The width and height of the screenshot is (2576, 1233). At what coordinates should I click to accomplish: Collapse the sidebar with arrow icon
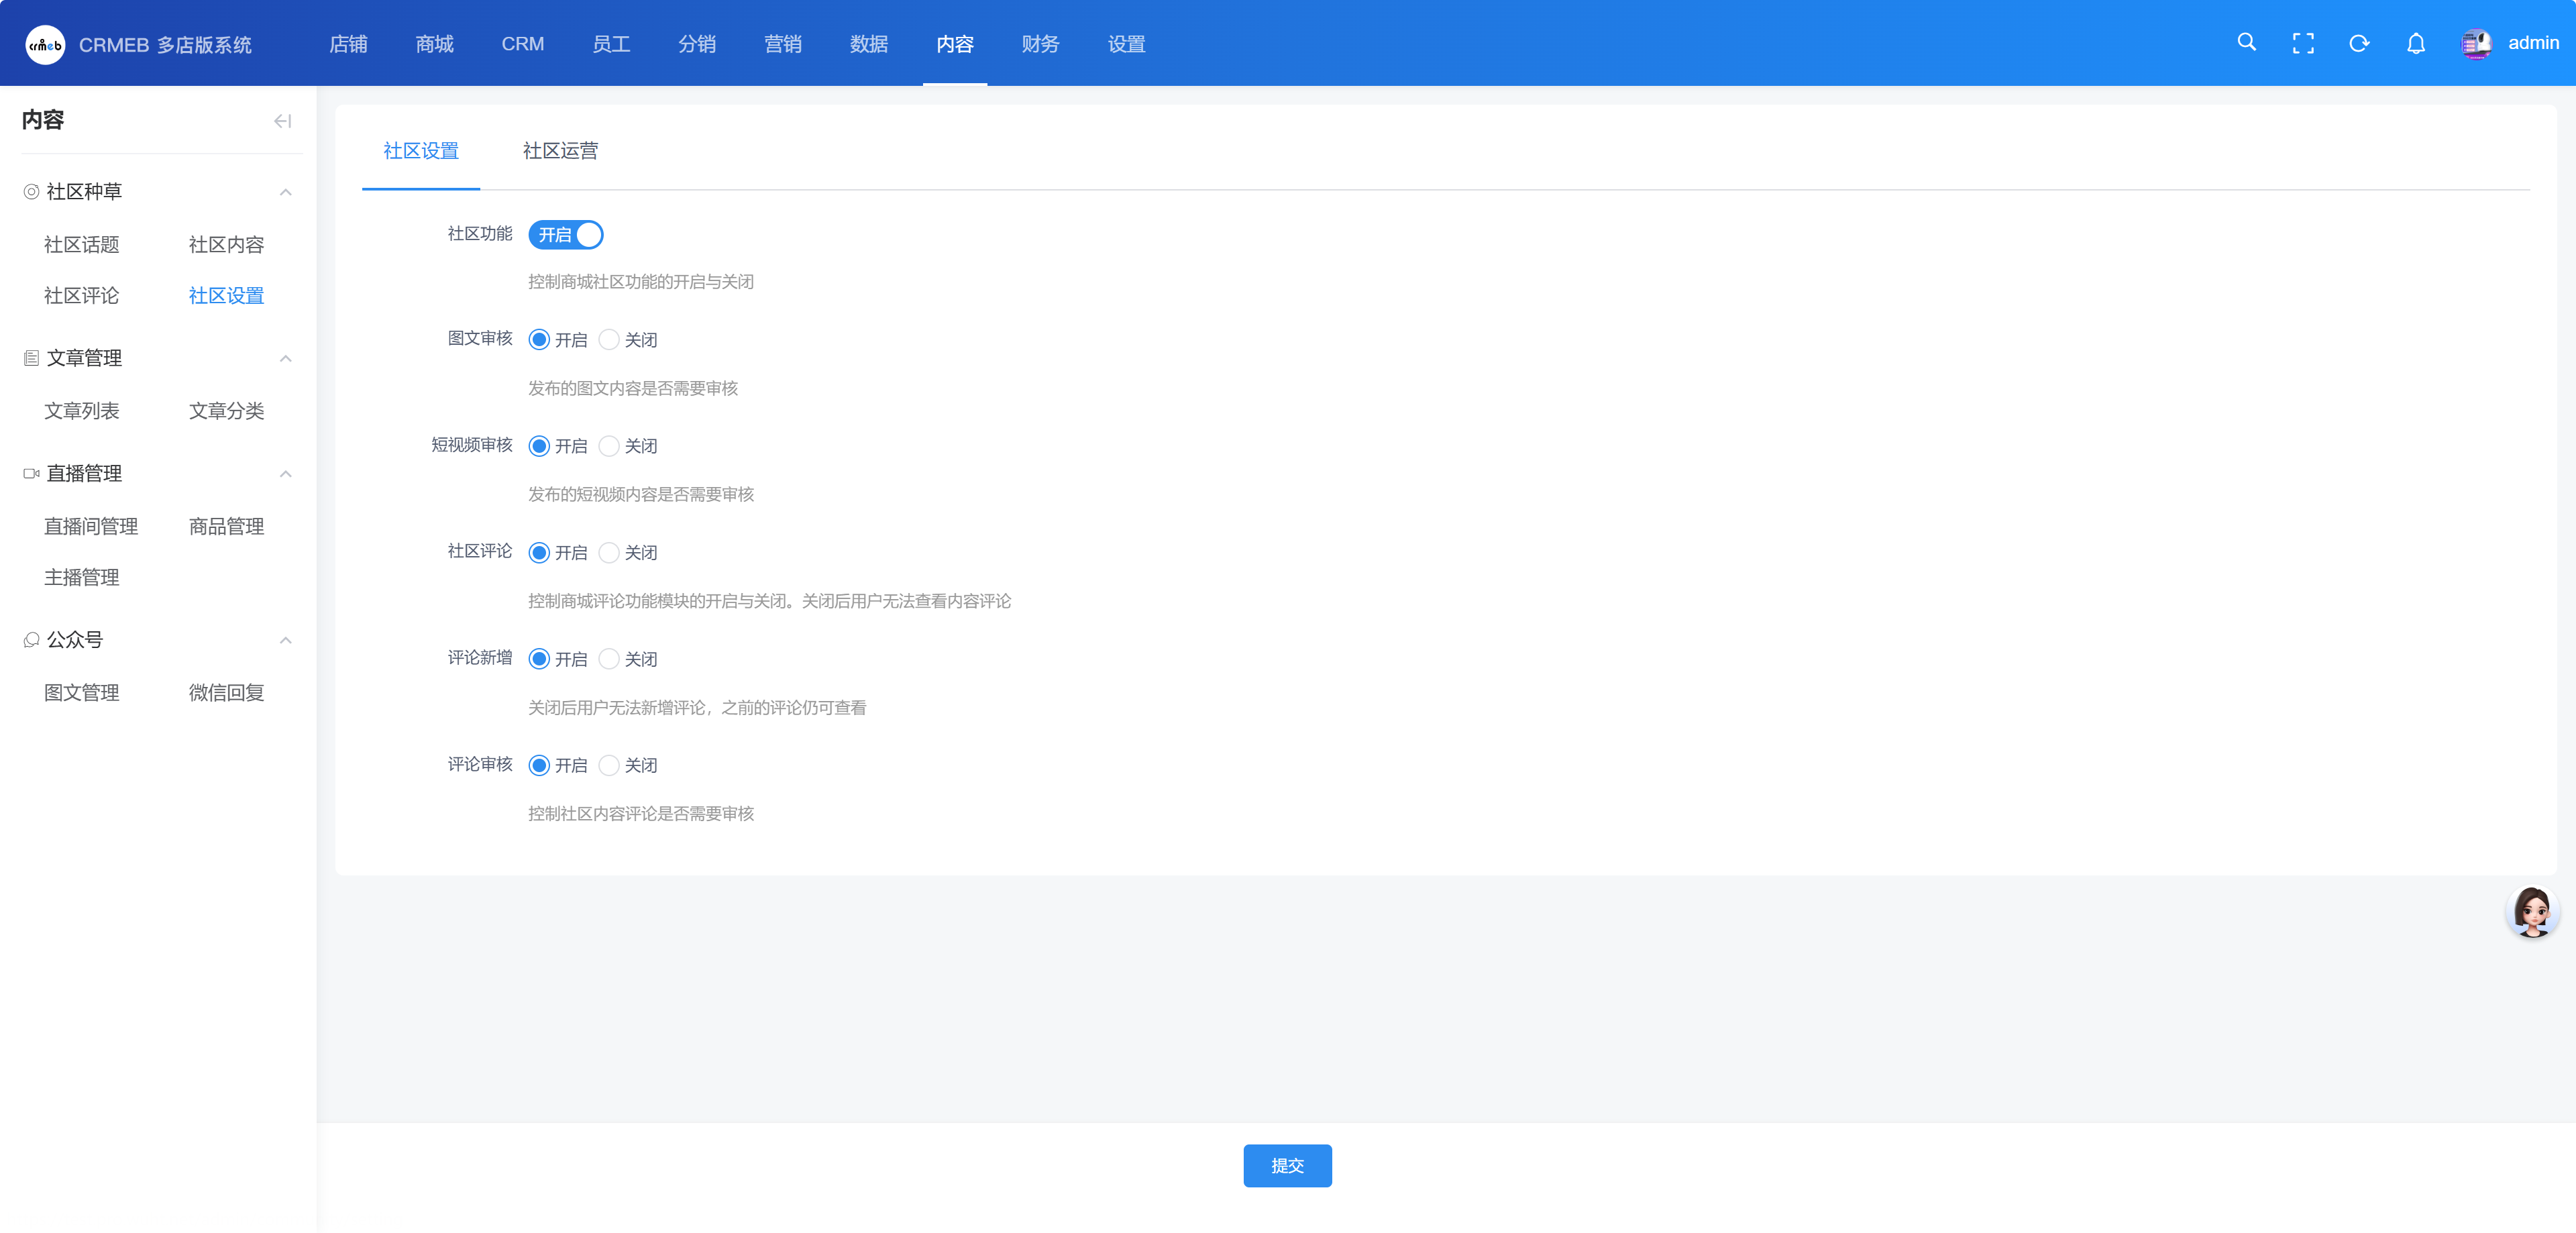pyautogui.click(x=282, y=121)
